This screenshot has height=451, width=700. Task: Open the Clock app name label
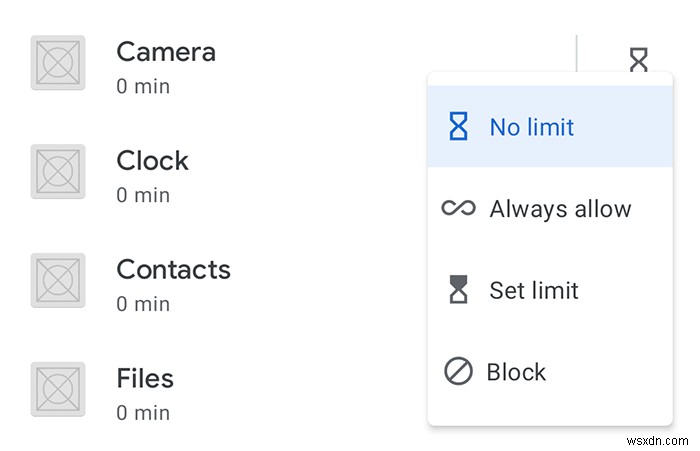tap(152, 160)
